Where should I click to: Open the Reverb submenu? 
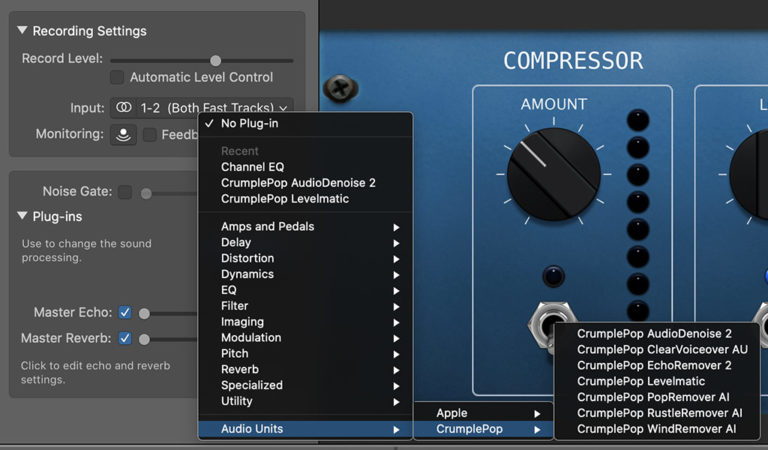[306, 369]
